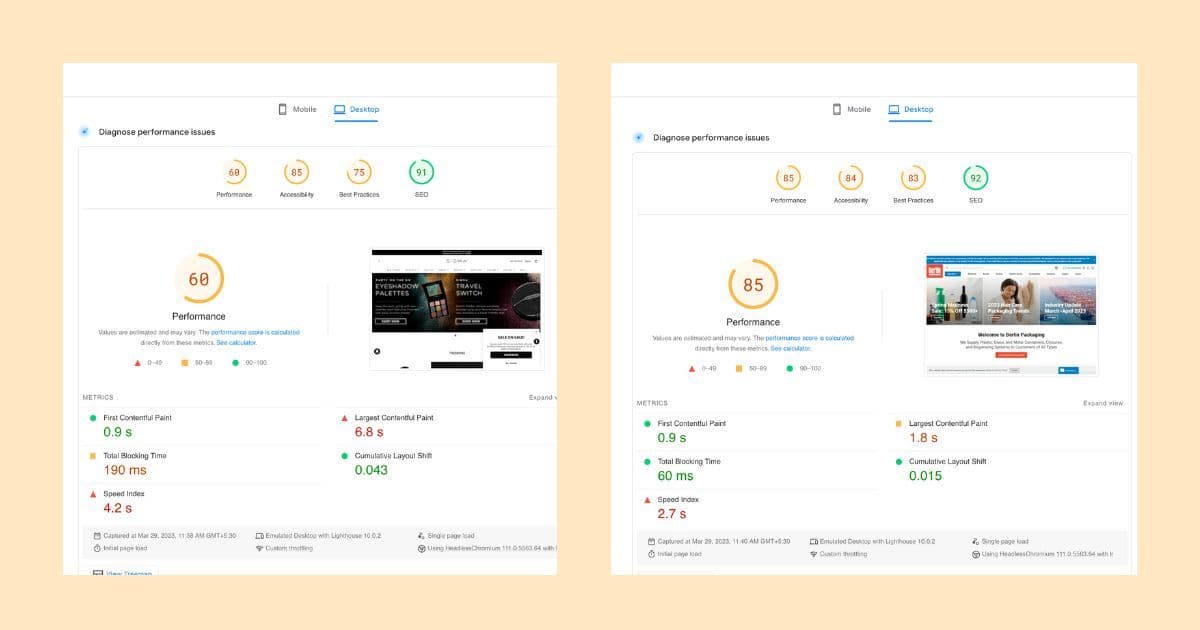This screenshot has width=1200, height=630.
Task: Click the SEO score 91 gauge
Action: (x=421, y=172)
